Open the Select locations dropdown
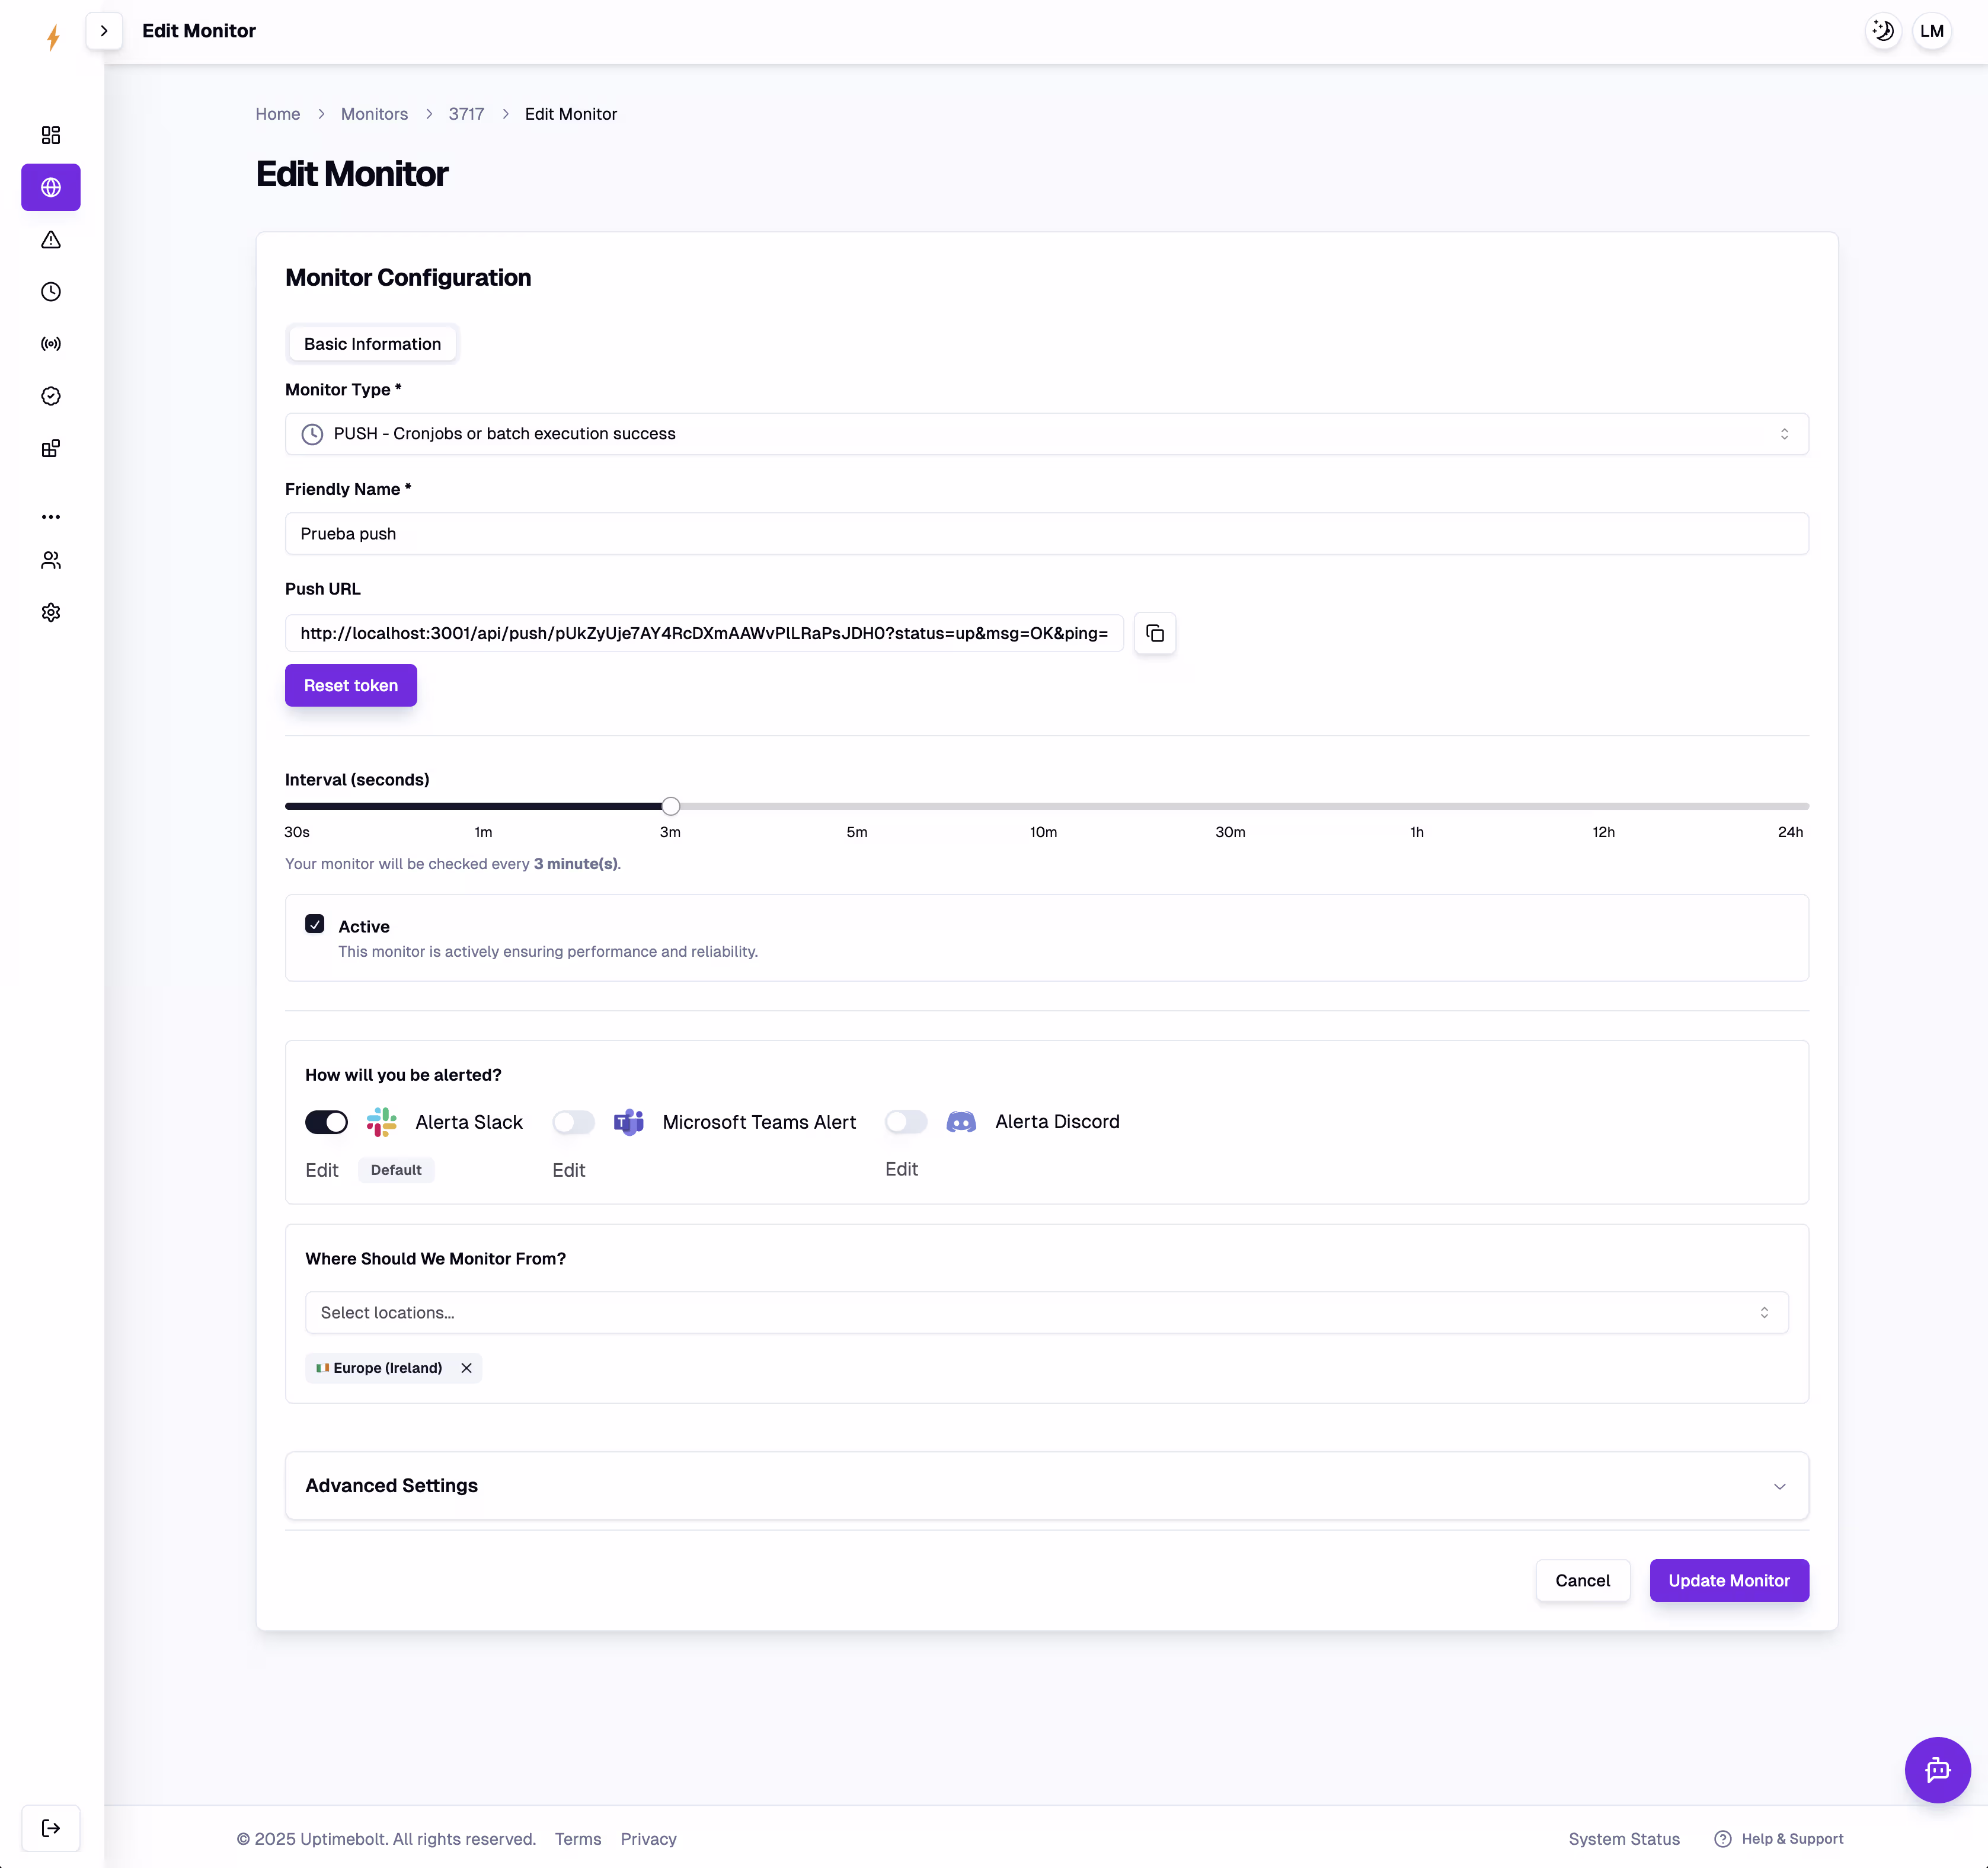The width and height of the screenshot is (1988, 1868). point(1046,1312)
